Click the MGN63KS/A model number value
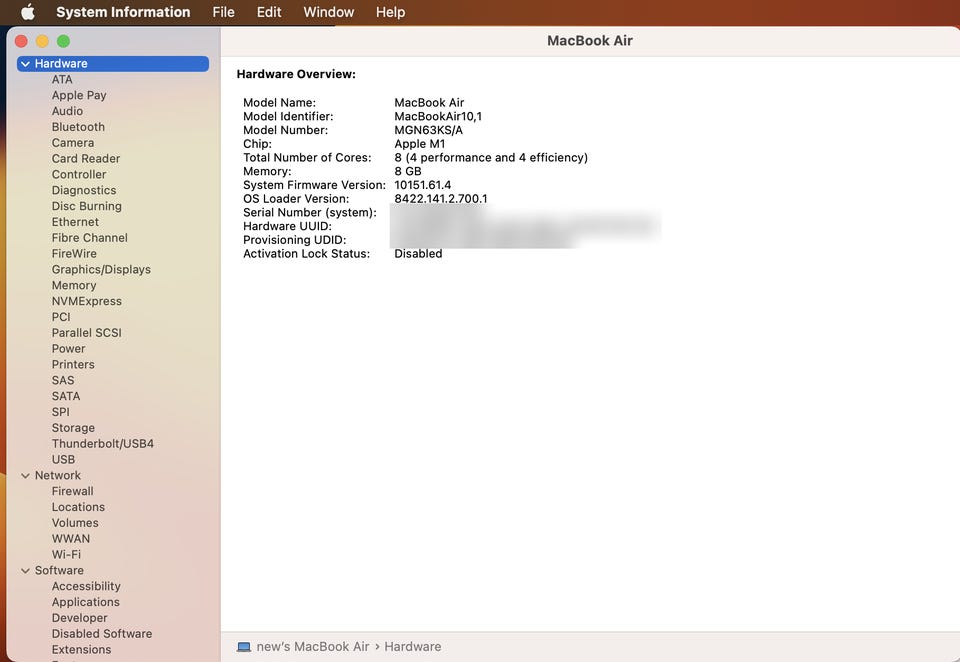The width and height of the screenshot is (960, 662). tap(429, 130)
